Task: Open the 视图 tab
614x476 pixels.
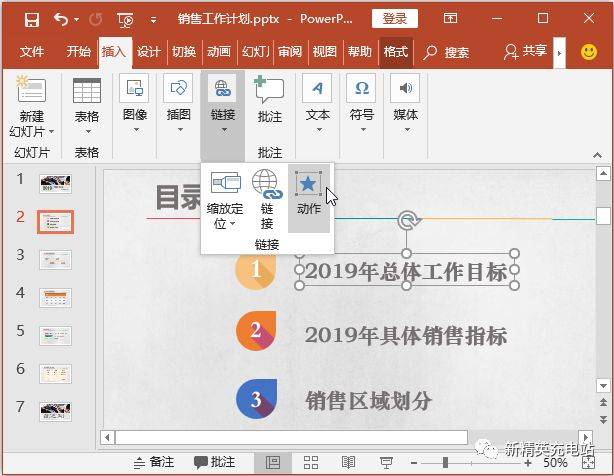Action: click(x=325, y=52)
